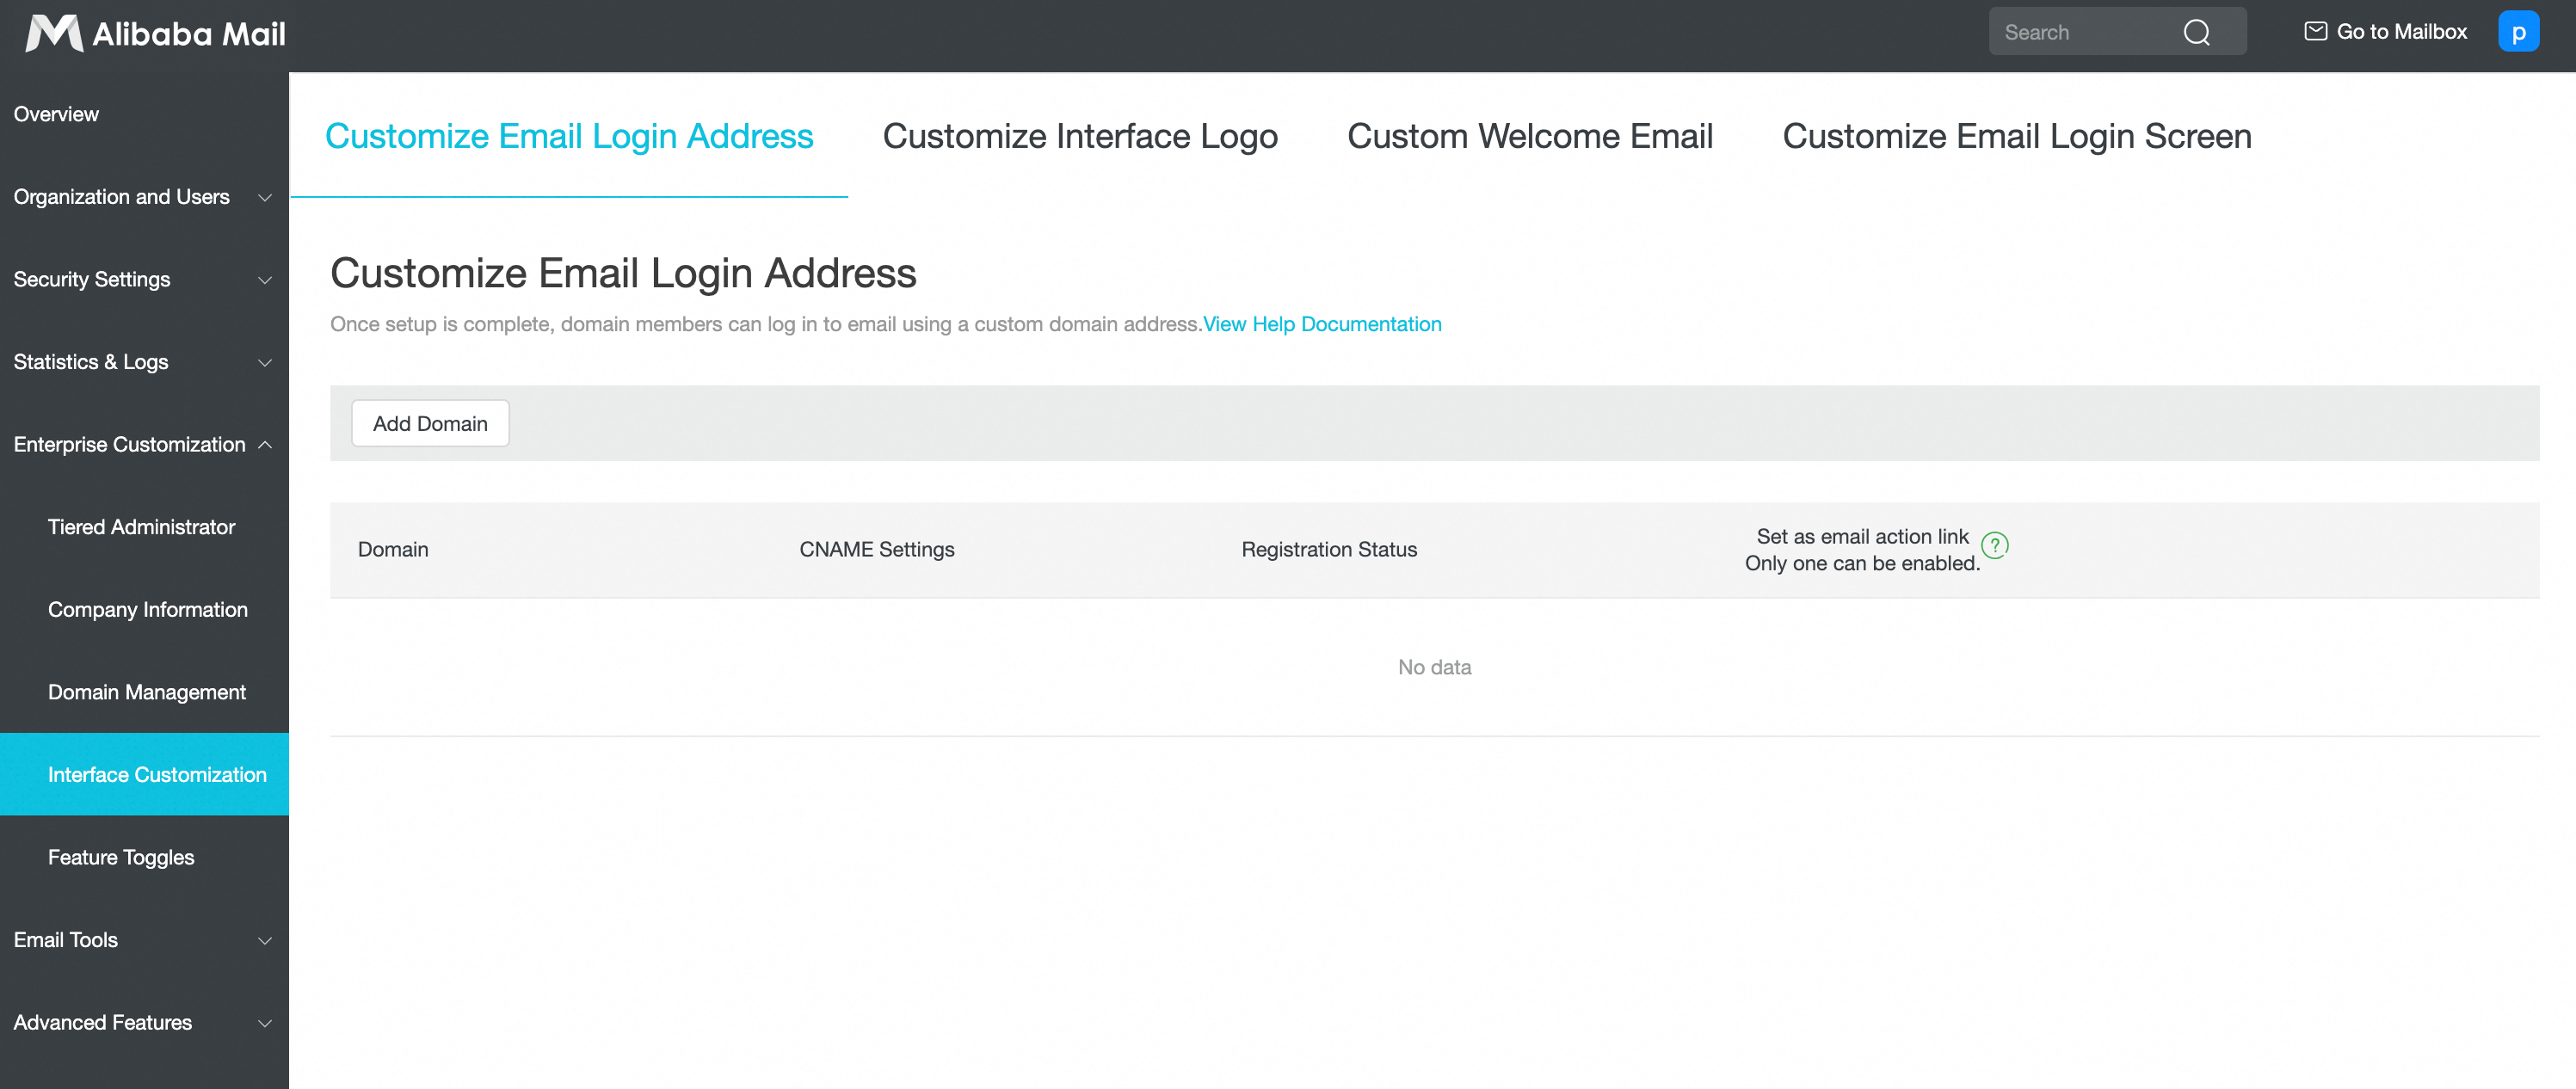
Task: Switch to Customize Email Login Address tab
Action: pos(569,136)
